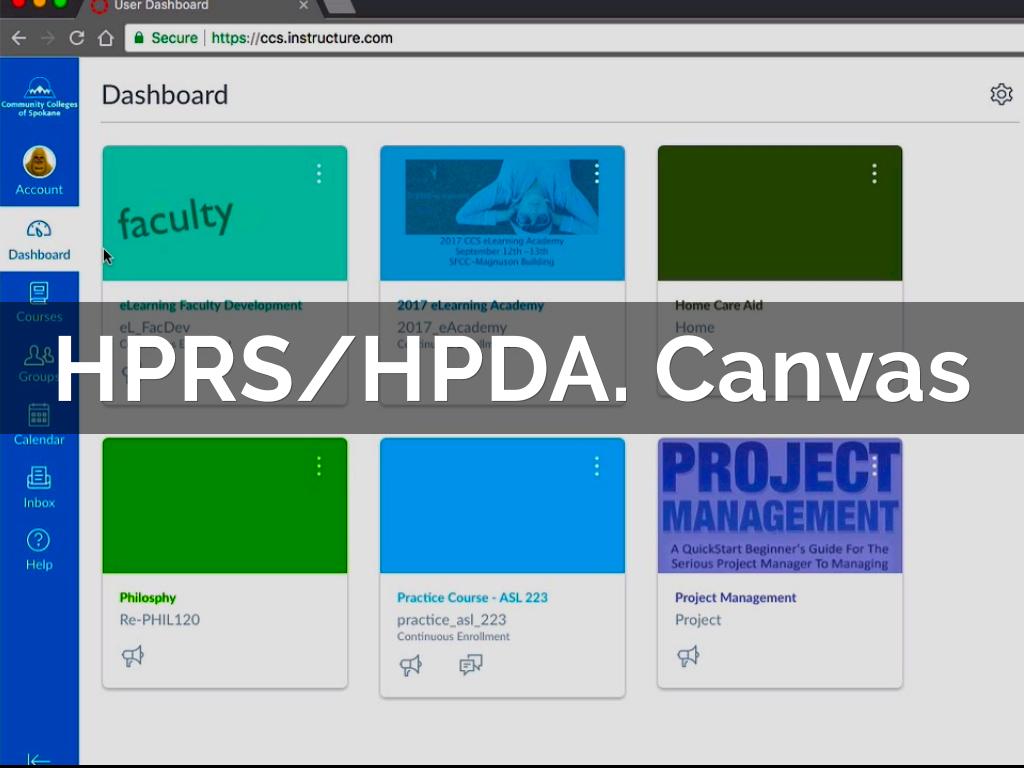Collapse the global navigation sidebar

(x=39, y=759)
